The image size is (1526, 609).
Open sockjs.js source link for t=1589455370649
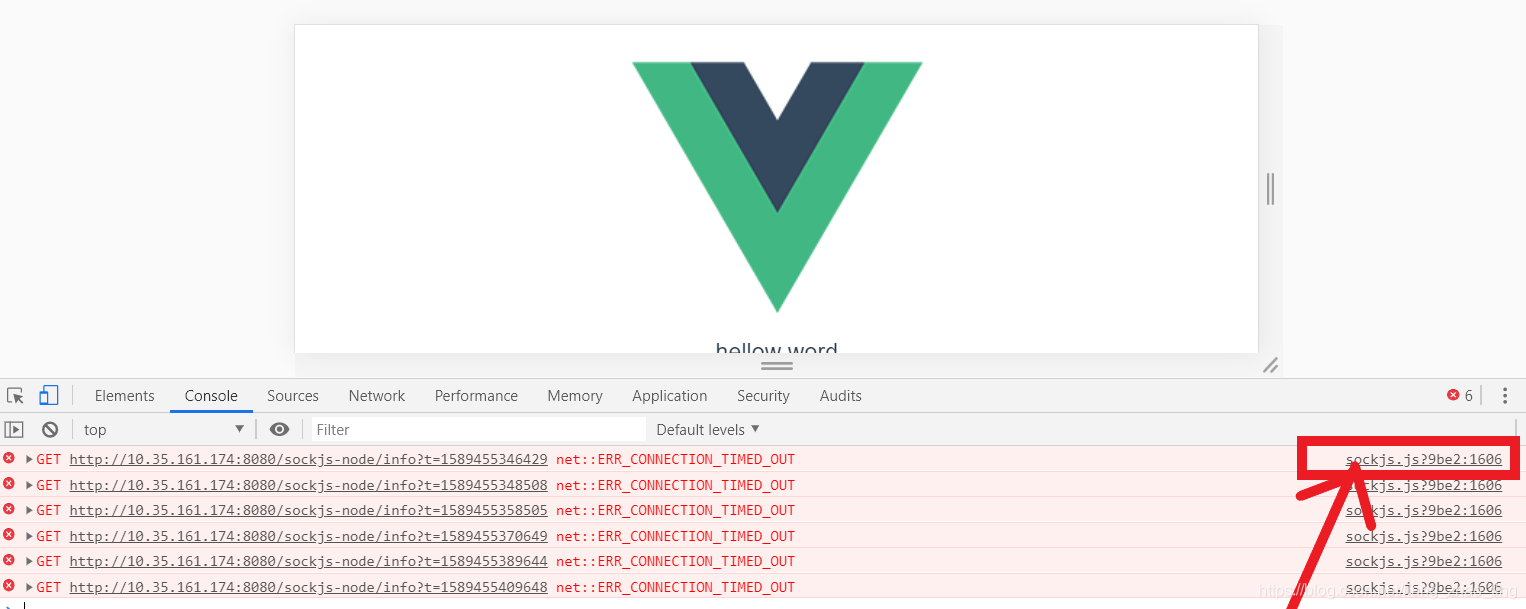[x=1424, y=536]
